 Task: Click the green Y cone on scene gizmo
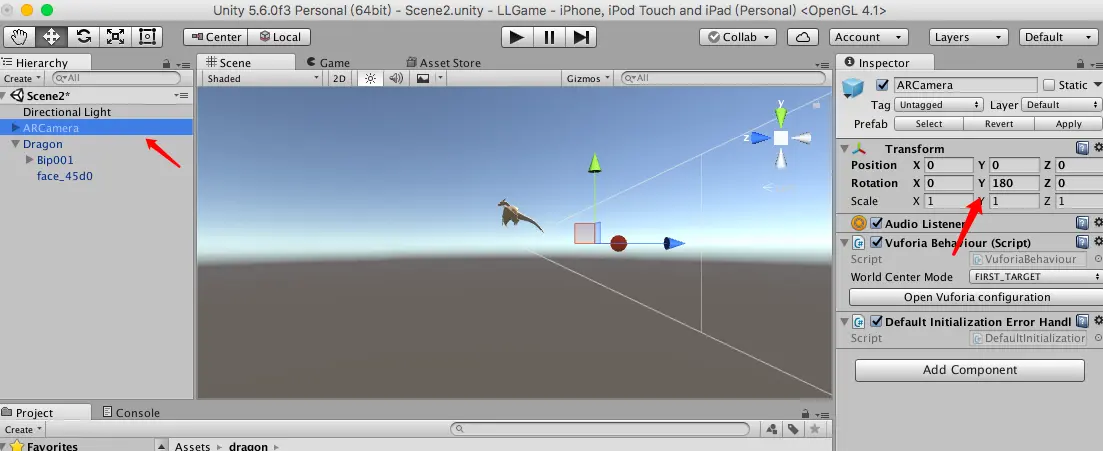point(780,115)
